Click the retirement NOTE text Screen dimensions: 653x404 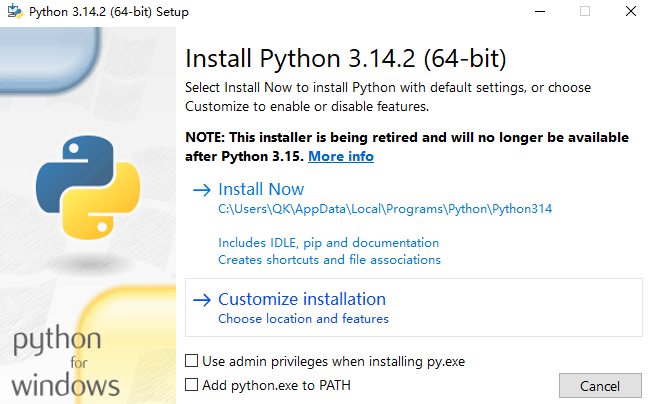click(x=407, y=147)
